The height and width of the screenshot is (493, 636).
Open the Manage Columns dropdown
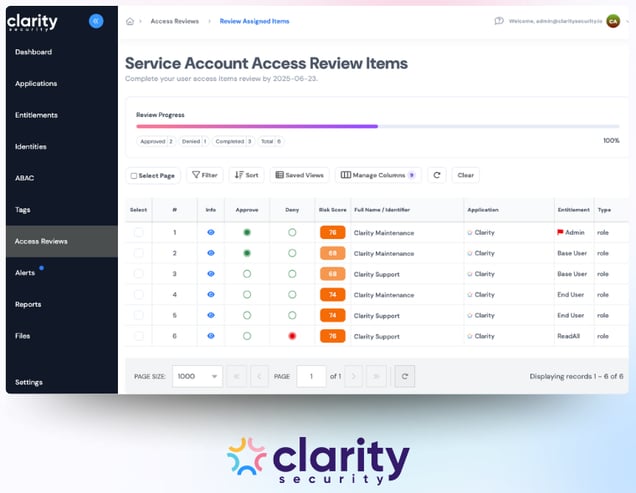point(378,175)
